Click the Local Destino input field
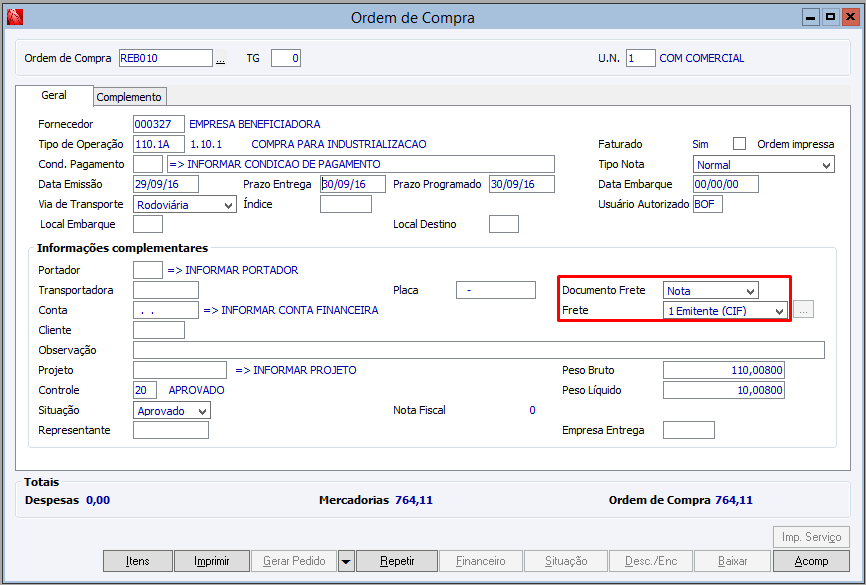Screen dimensions: 866x585 [x=504, y=224]
